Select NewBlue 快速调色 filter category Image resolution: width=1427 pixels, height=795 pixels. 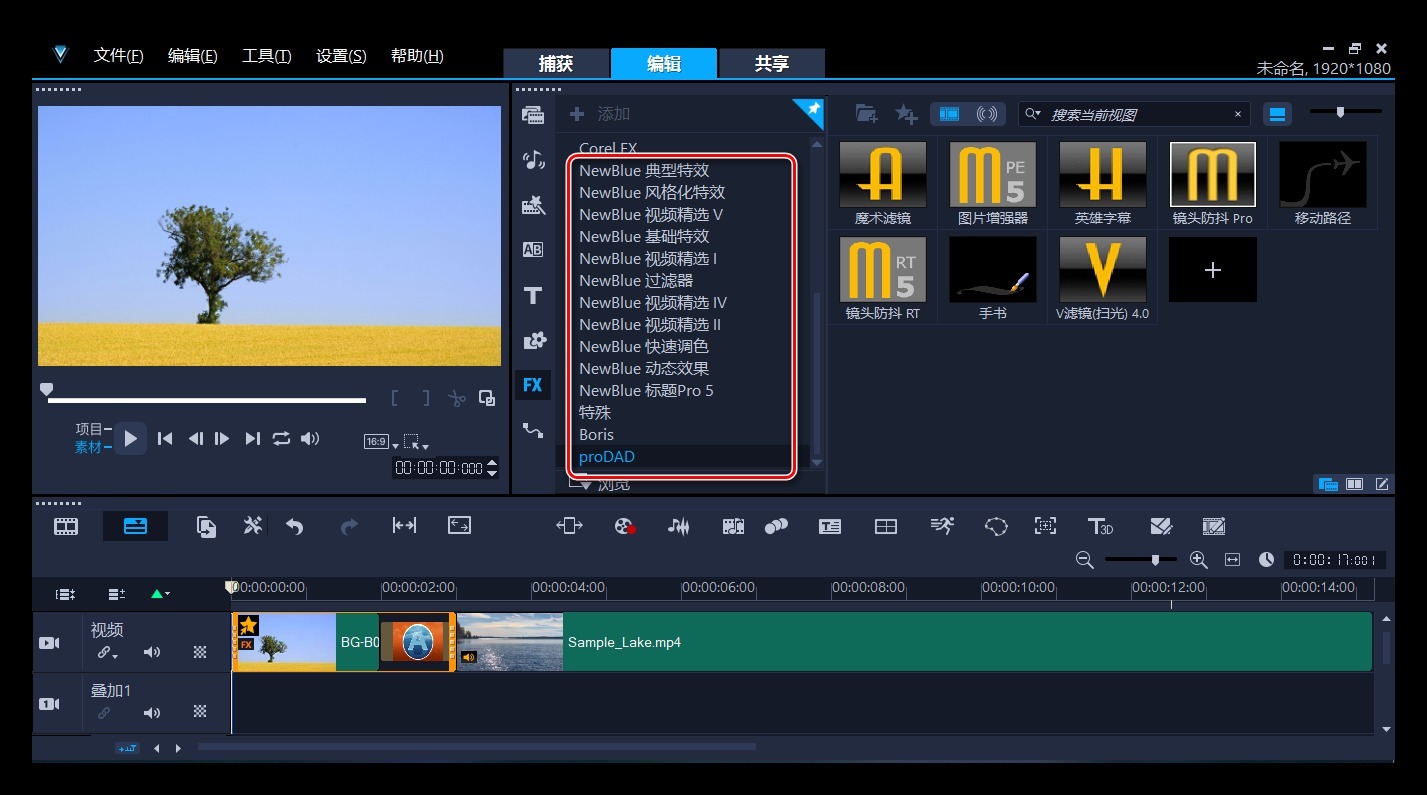pos(643,346)
